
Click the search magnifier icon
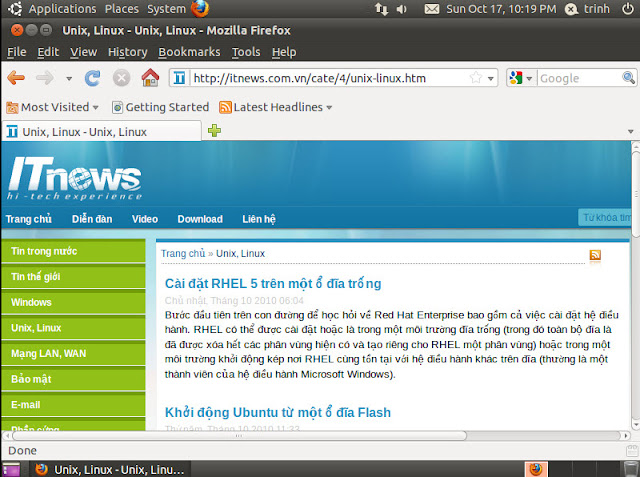(x=628, y=78)
